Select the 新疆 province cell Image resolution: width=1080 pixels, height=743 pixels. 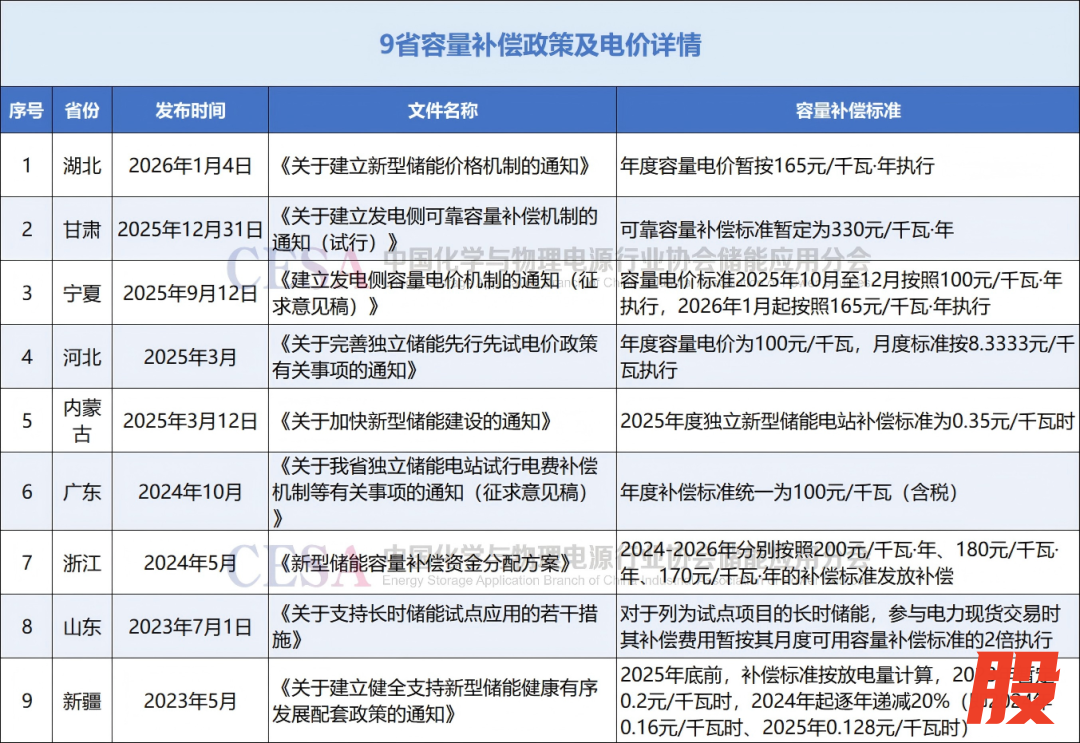81,701
